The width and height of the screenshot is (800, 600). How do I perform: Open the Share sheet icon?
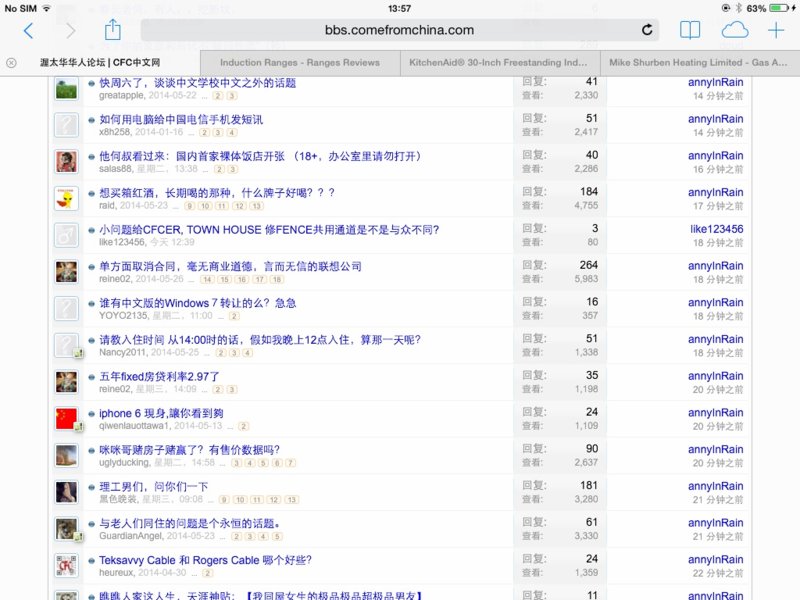pos(113,30)
